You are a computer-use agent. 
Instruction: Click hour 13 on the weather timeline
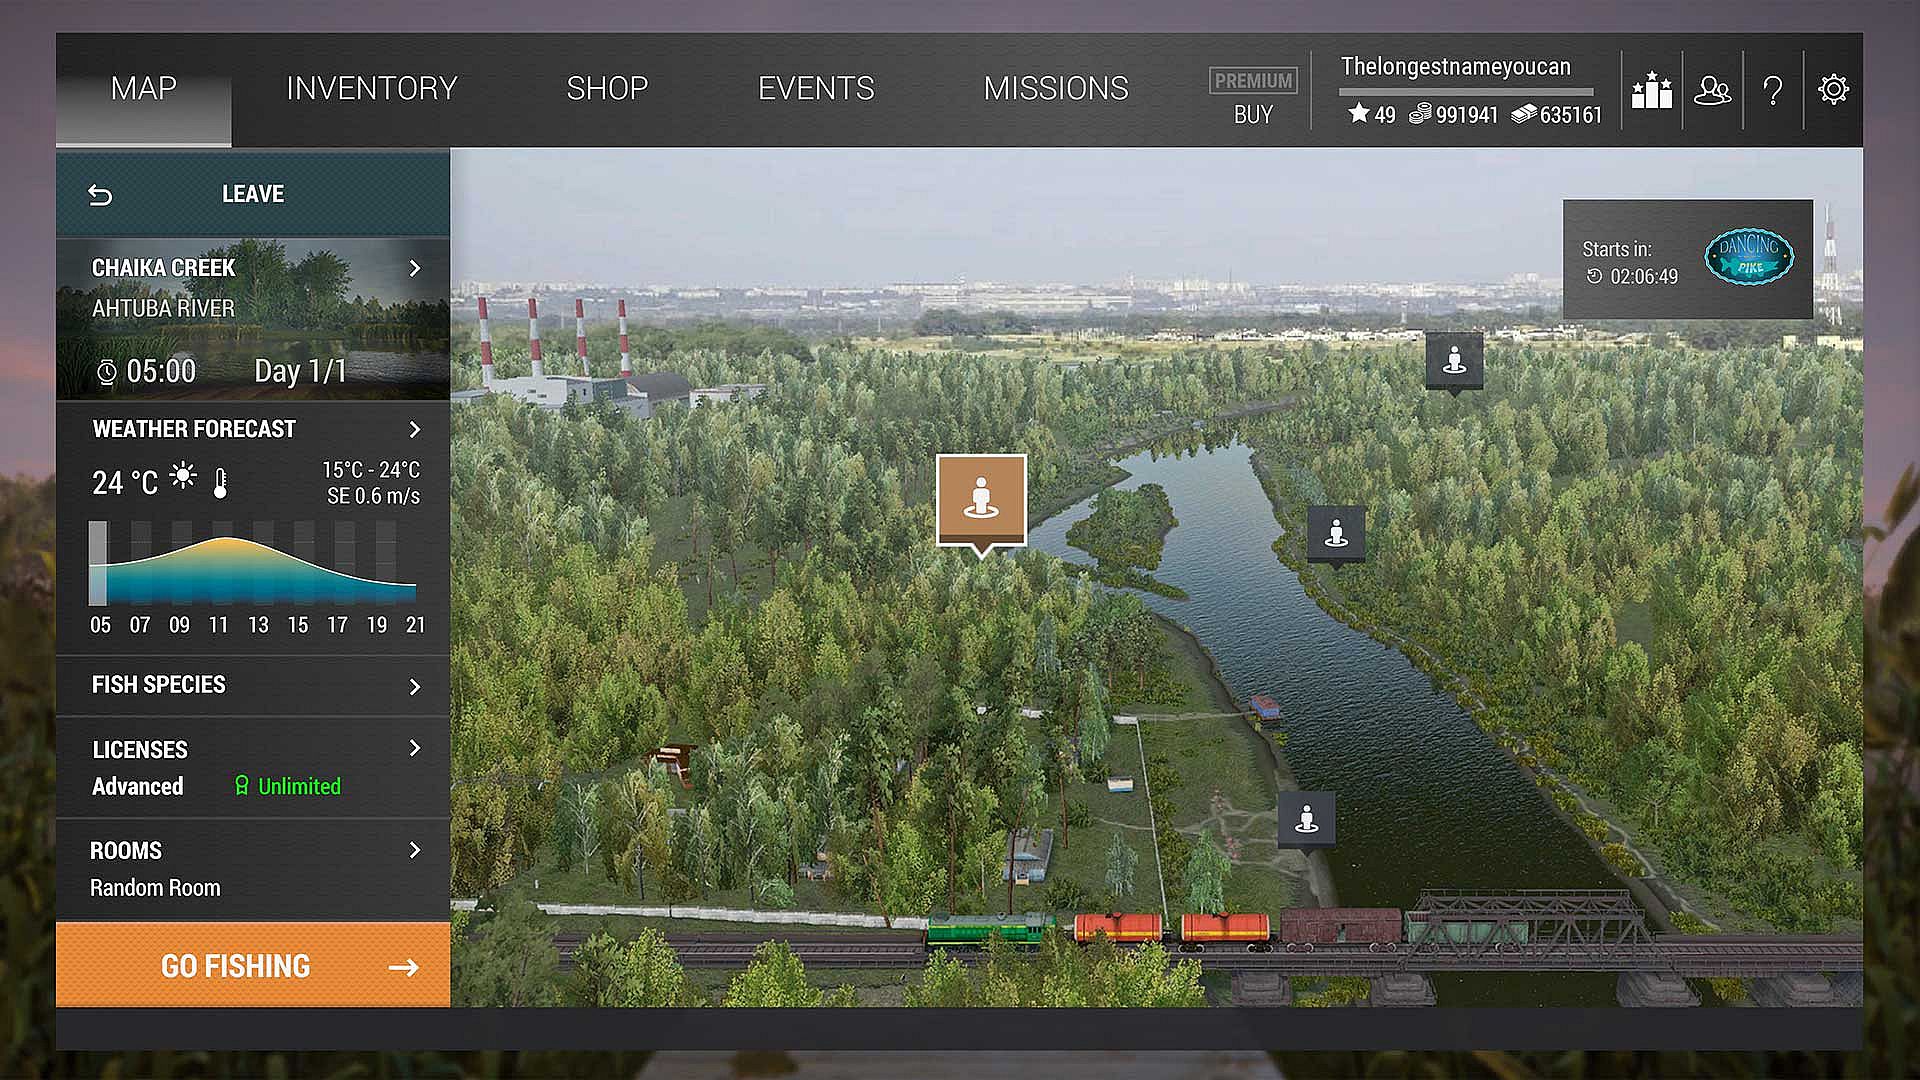click(x=258, y=624)
